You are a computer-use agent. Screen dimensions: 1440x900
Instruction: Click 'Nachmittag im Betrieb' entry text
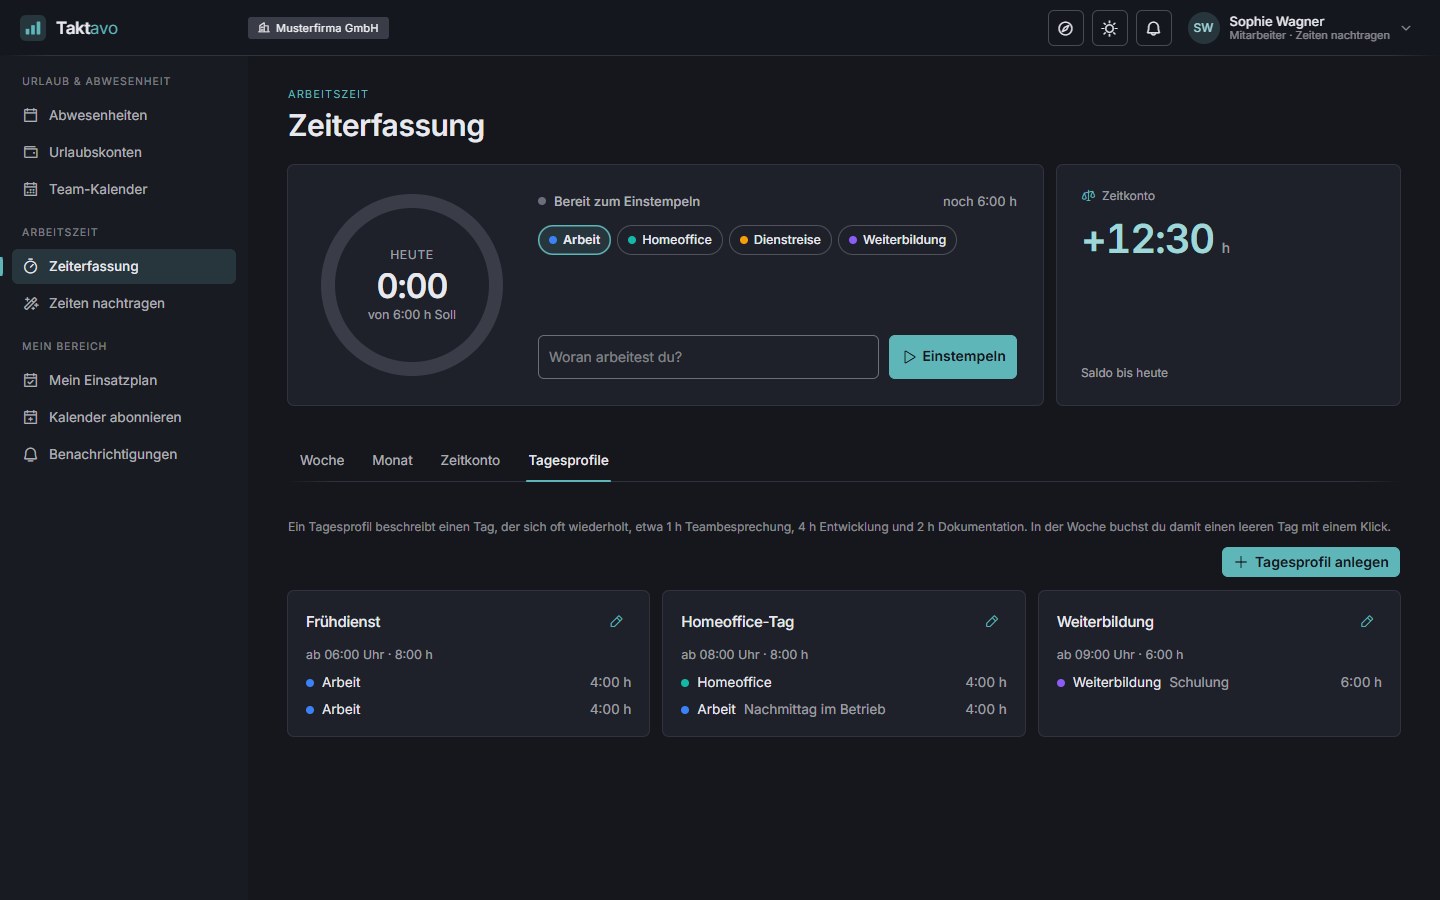click(x=815, y=709)
